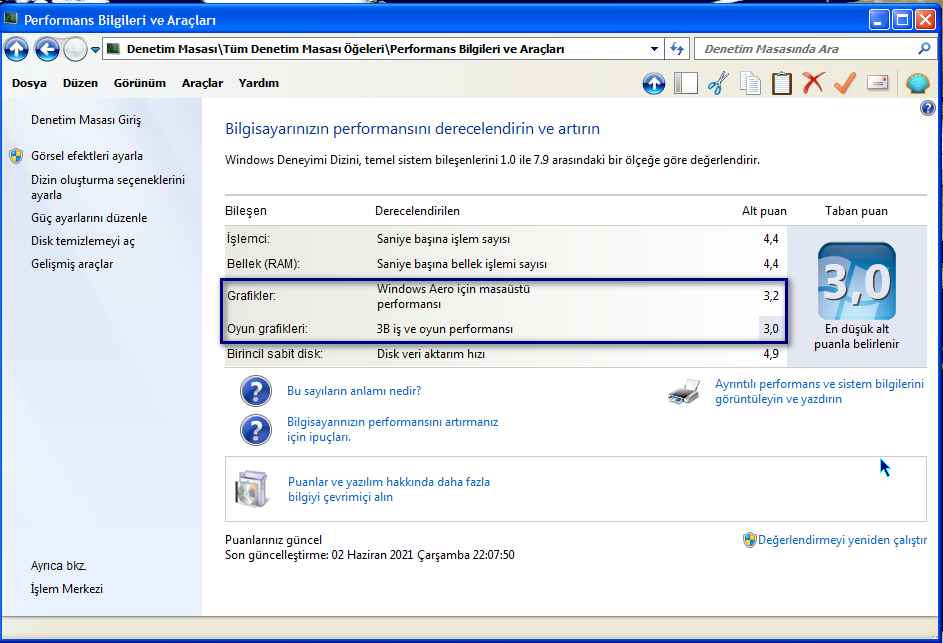
Task: Click the question icon beside 'Bu sayıların anlamı nedir?'
Action: pyautogui.click(x=256, y=391)
